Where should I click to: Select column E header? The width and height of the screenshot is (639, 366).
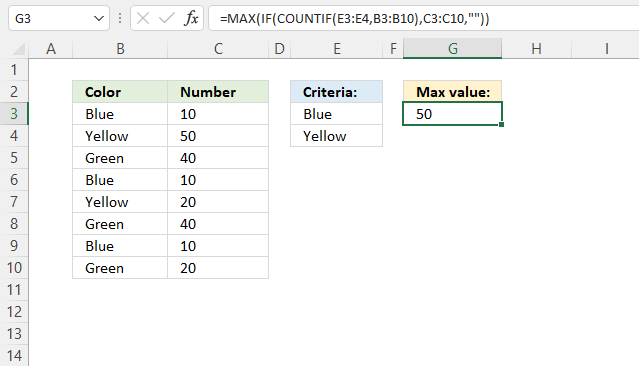(x=337, y=49)
